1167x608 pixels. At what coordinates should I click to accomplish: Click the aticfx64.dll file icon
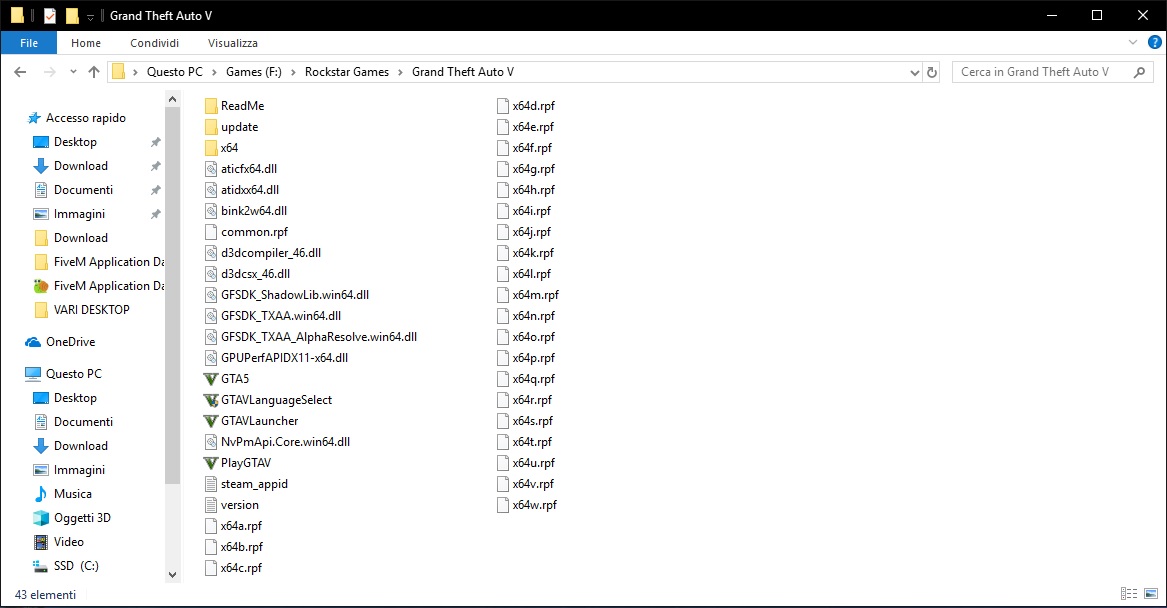tap(211, 169)
